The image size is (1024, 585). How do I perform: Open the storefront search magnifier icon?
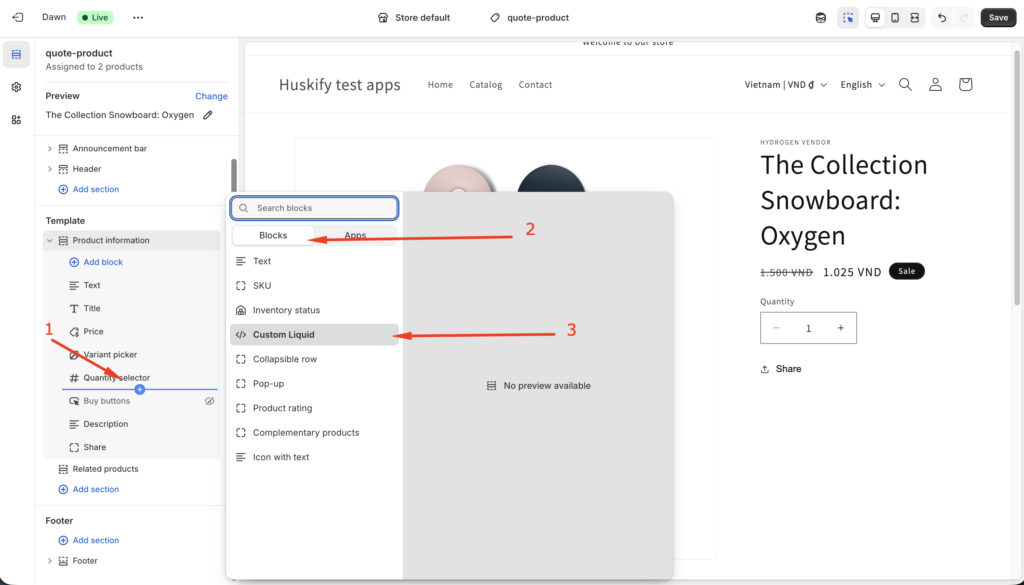[x=905, y=85]
